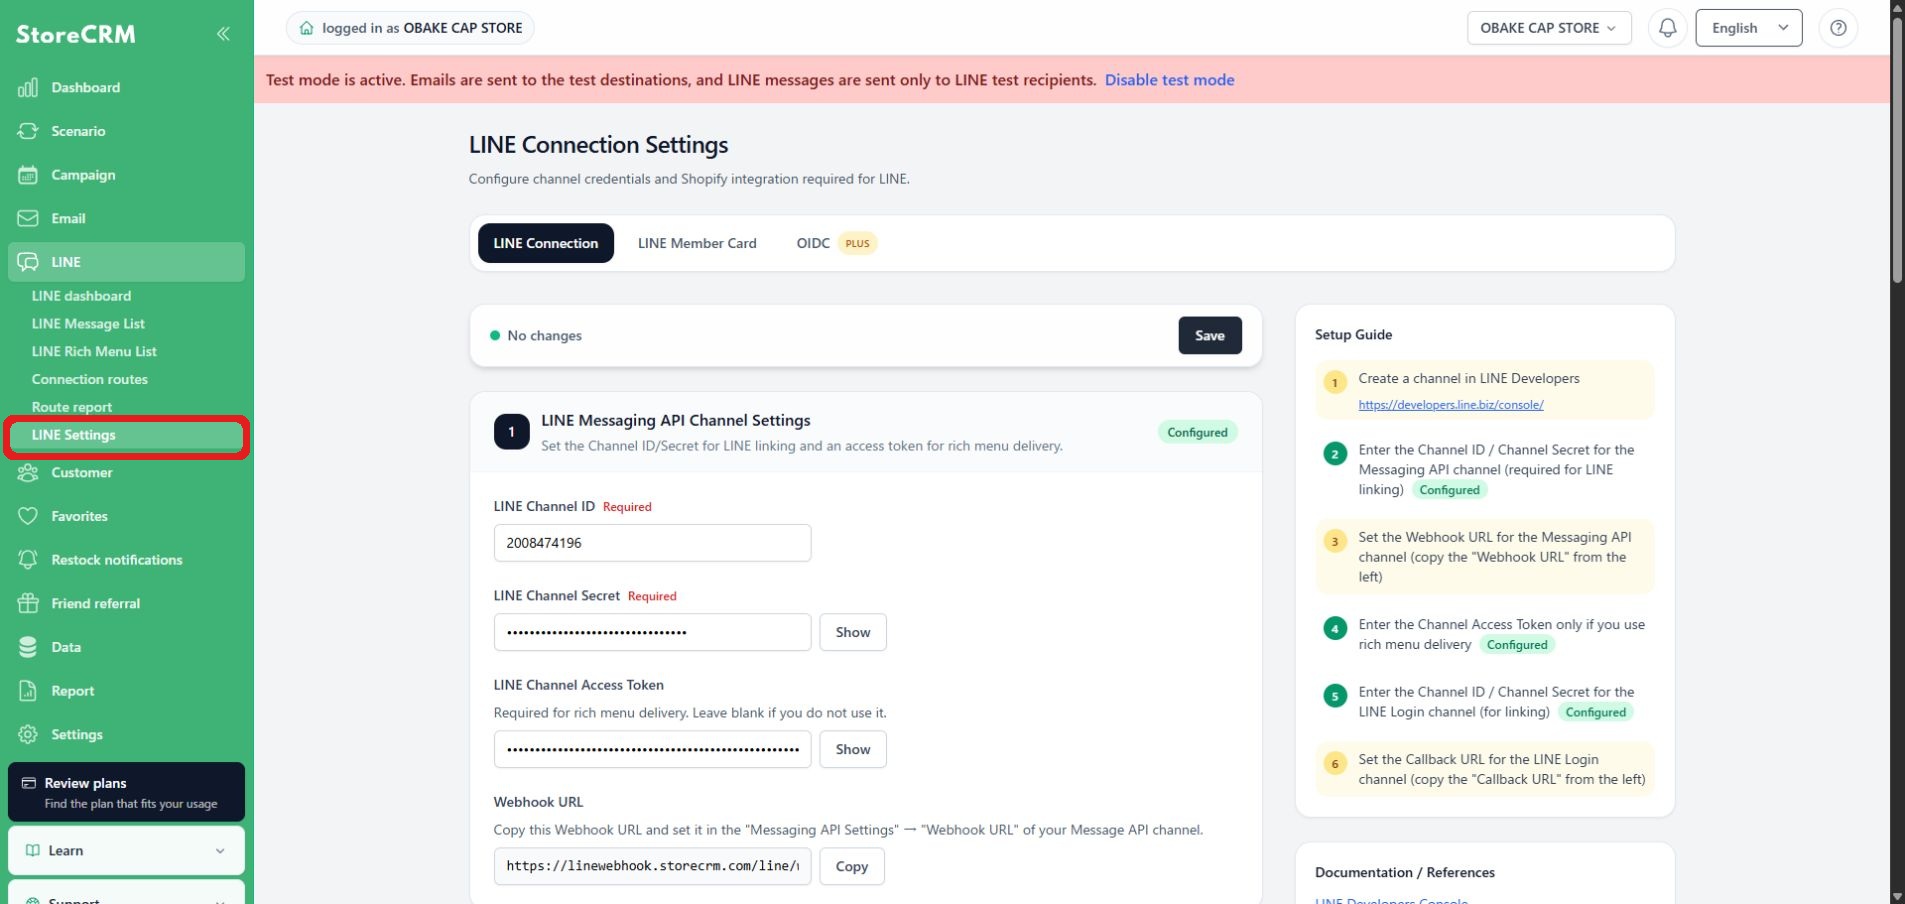The width and height of the screenshot is (1905, 904).
Task: Expand the Learn section
Action: [x=126, y=851]
